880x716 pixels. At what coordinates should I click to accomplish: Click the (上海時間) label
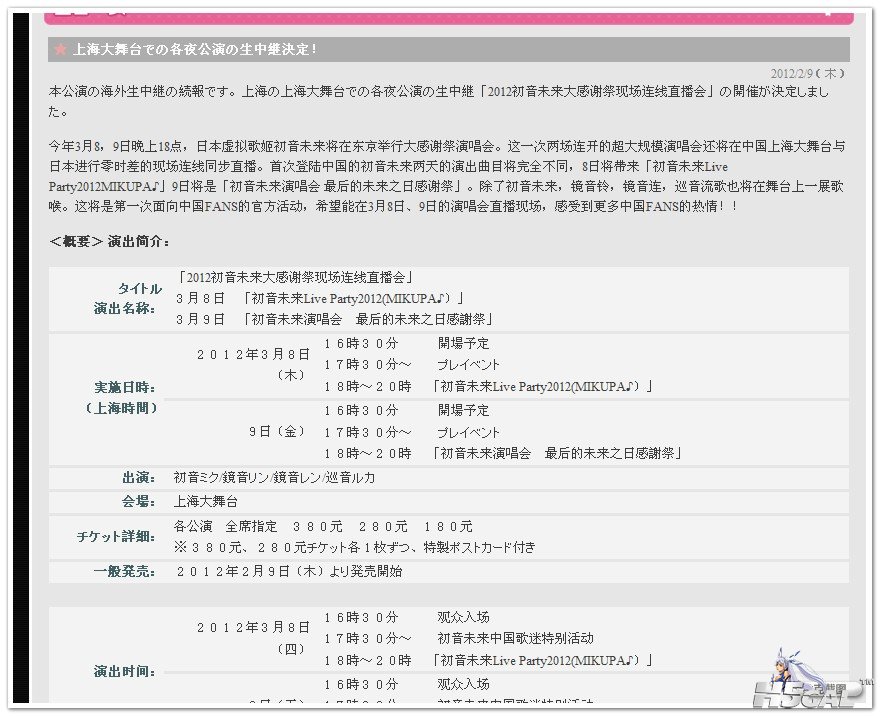tap(121, 408)
